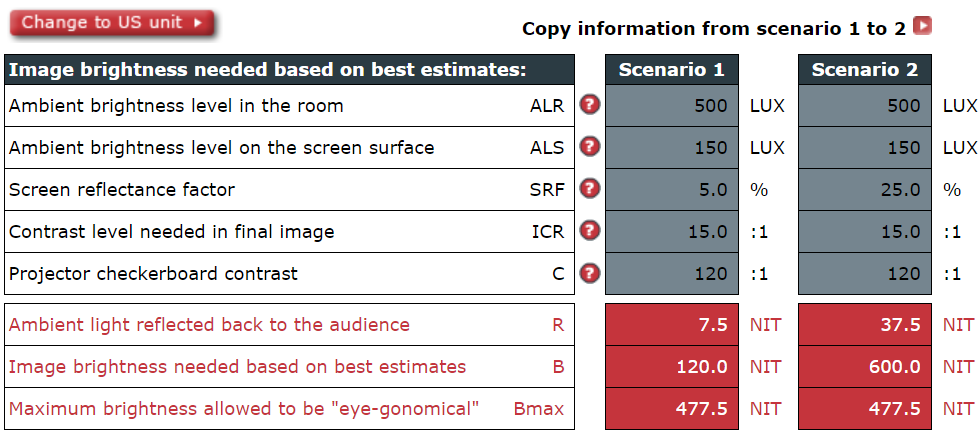This screenshot has height=438, width=979.
Task: Click Scenario 2 image brightness needed 600.0 result
Action: tap(865, 366)
